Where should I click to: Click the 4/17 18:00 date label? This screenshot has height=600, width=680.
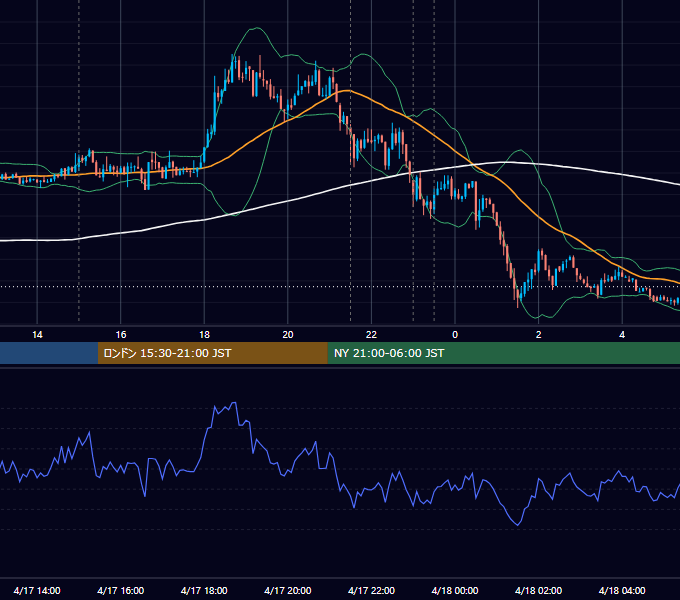(204, 590)
